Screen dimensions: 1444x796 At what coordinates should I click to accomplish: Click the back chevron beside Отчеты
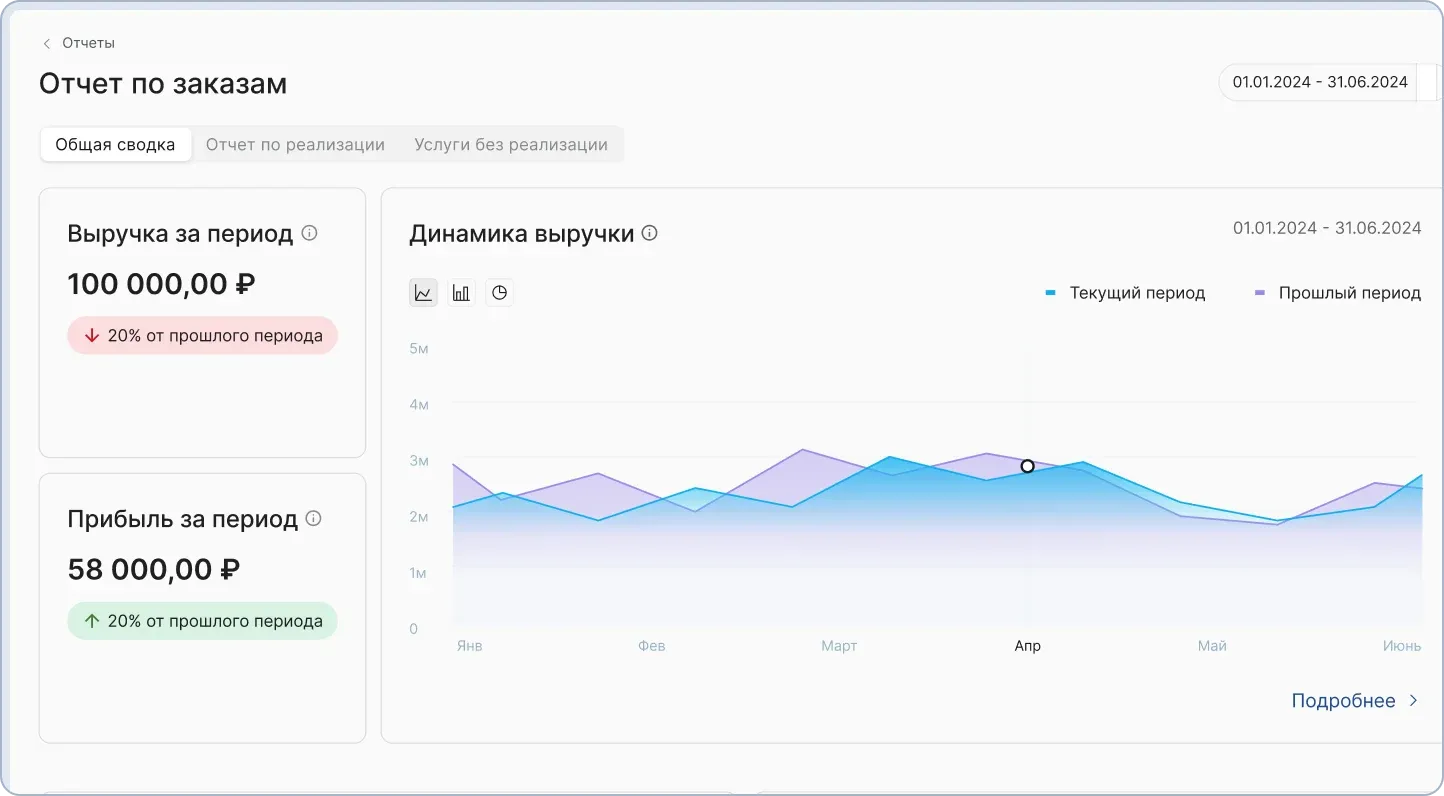[x=47, y=43]
